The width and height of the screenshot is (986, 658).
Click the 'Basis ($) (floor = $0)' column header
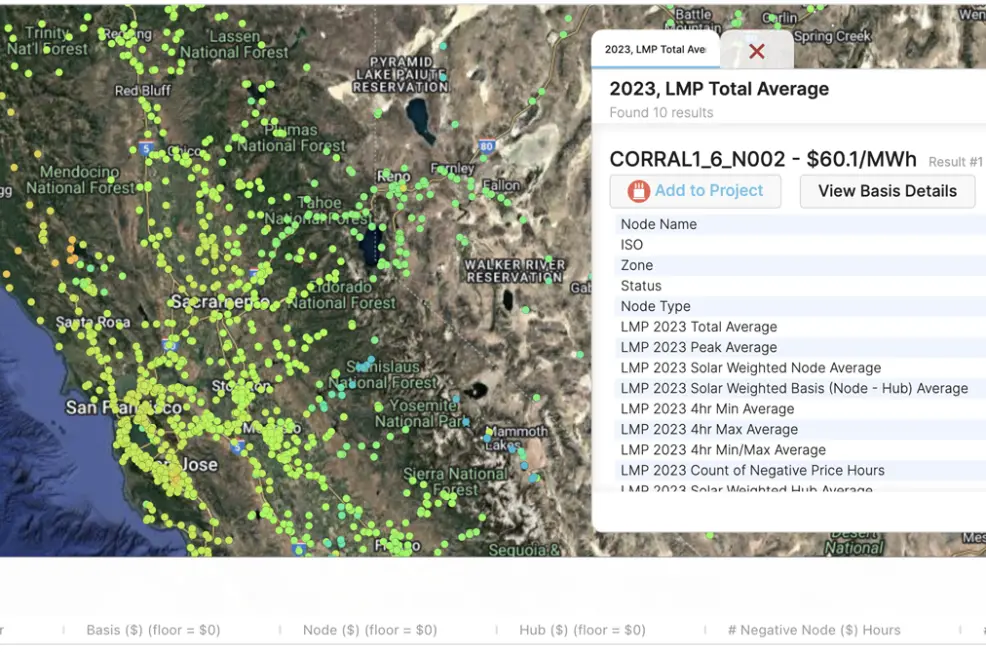coord(153,630)
